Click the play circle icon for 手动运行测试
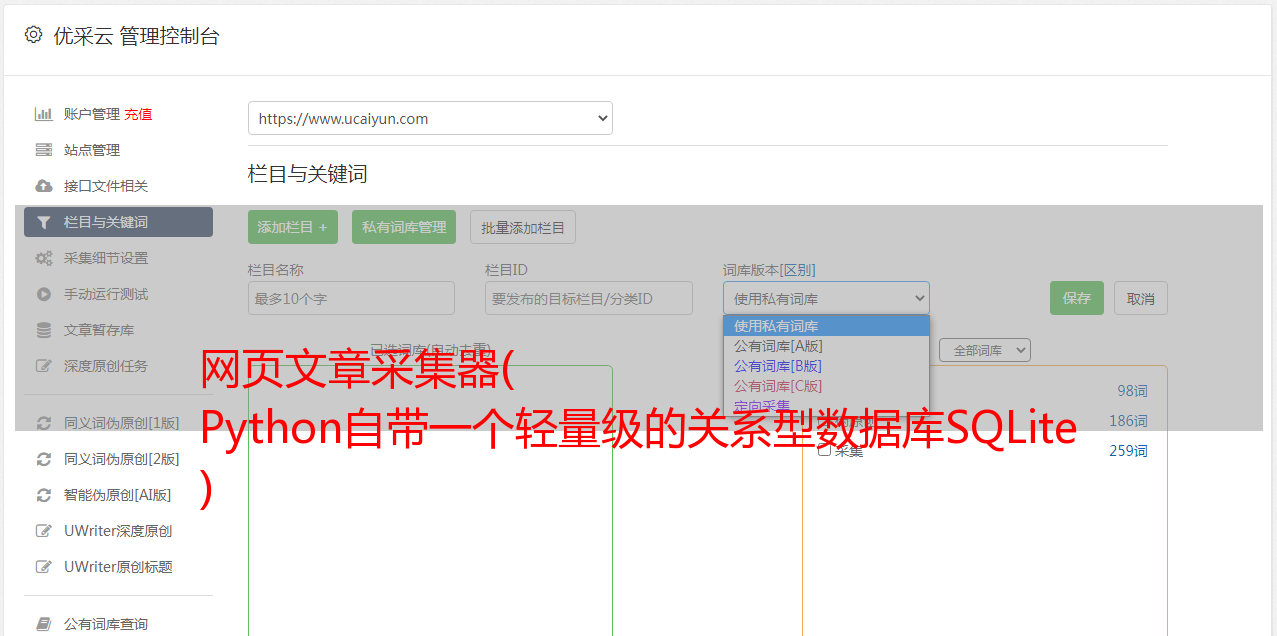The width and height of the screenshot is (1277, 636). tap(43, 294)
